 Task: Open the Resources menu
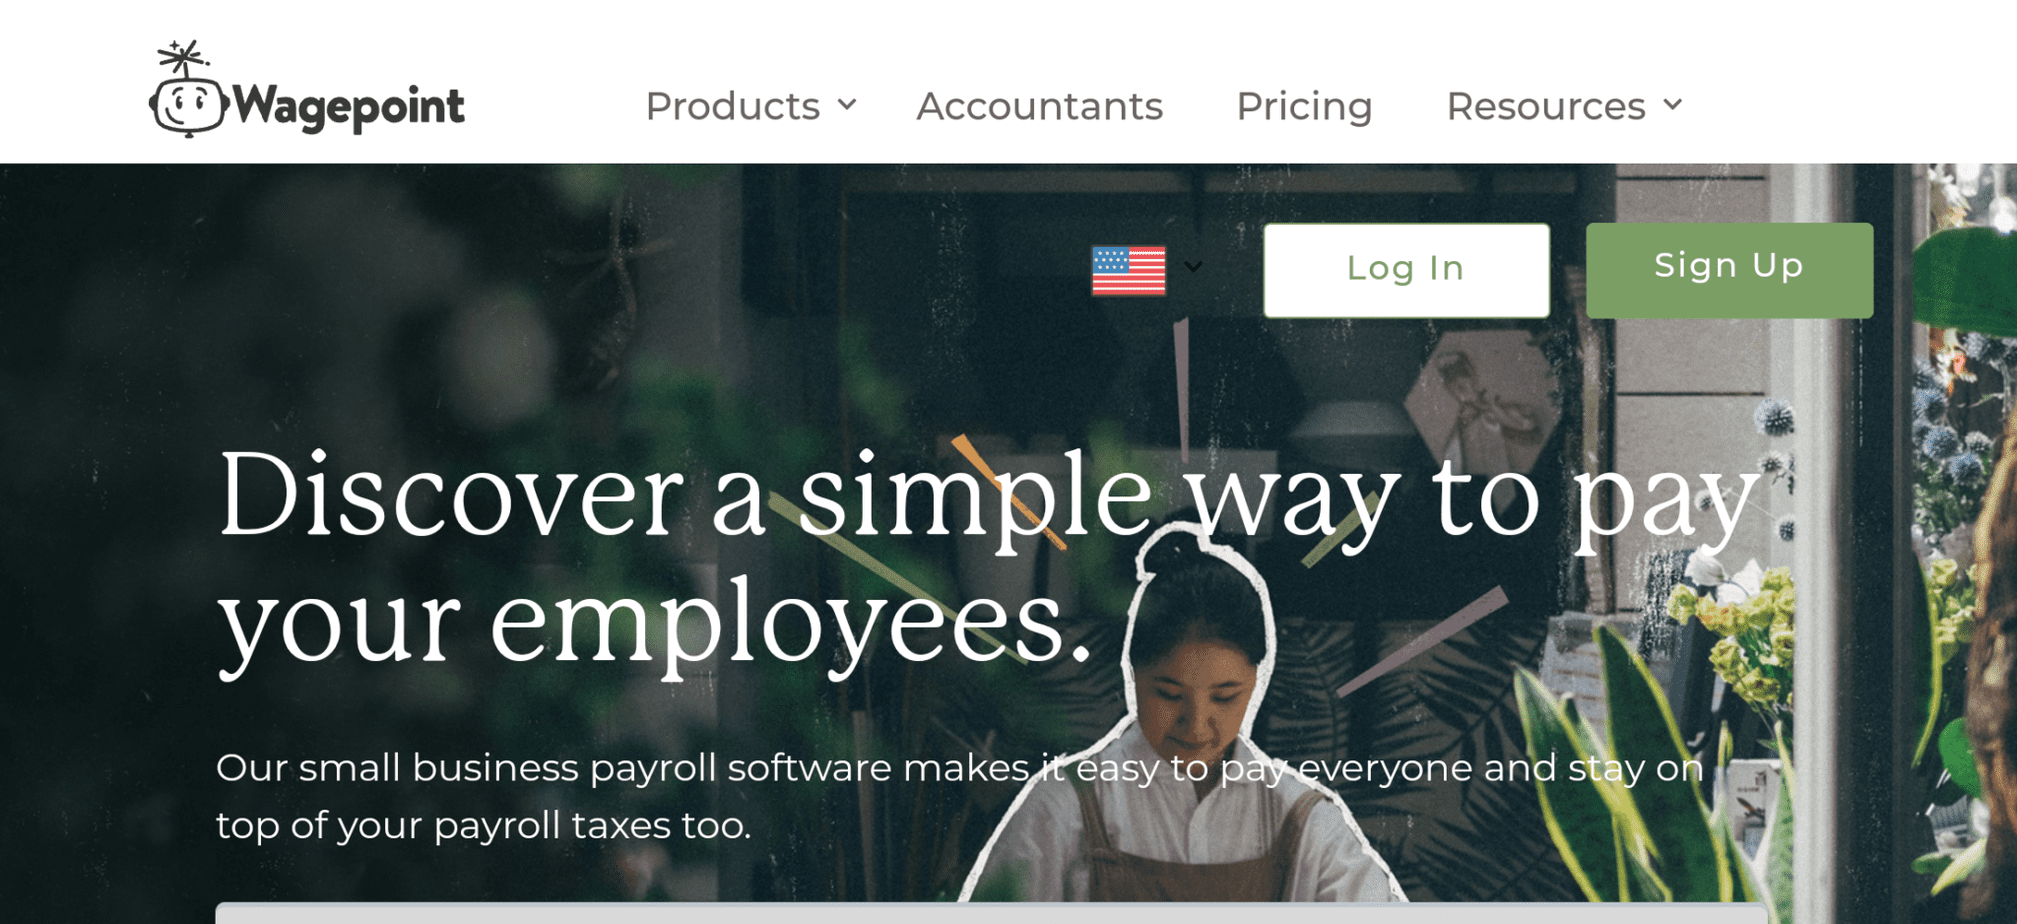(x=1546, y=106)
